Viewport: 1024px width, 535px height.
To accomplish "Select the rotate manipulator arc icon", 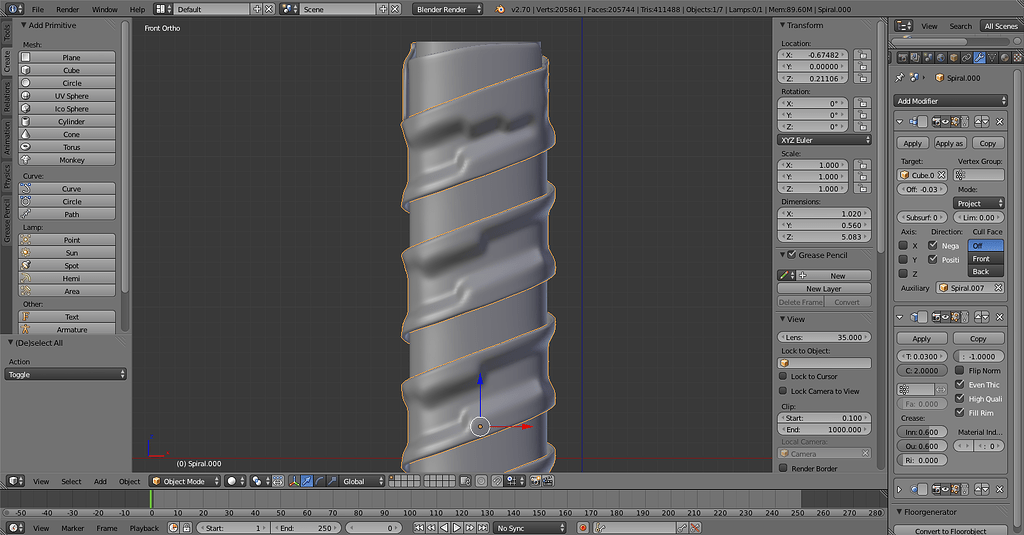I will [319, 481].
